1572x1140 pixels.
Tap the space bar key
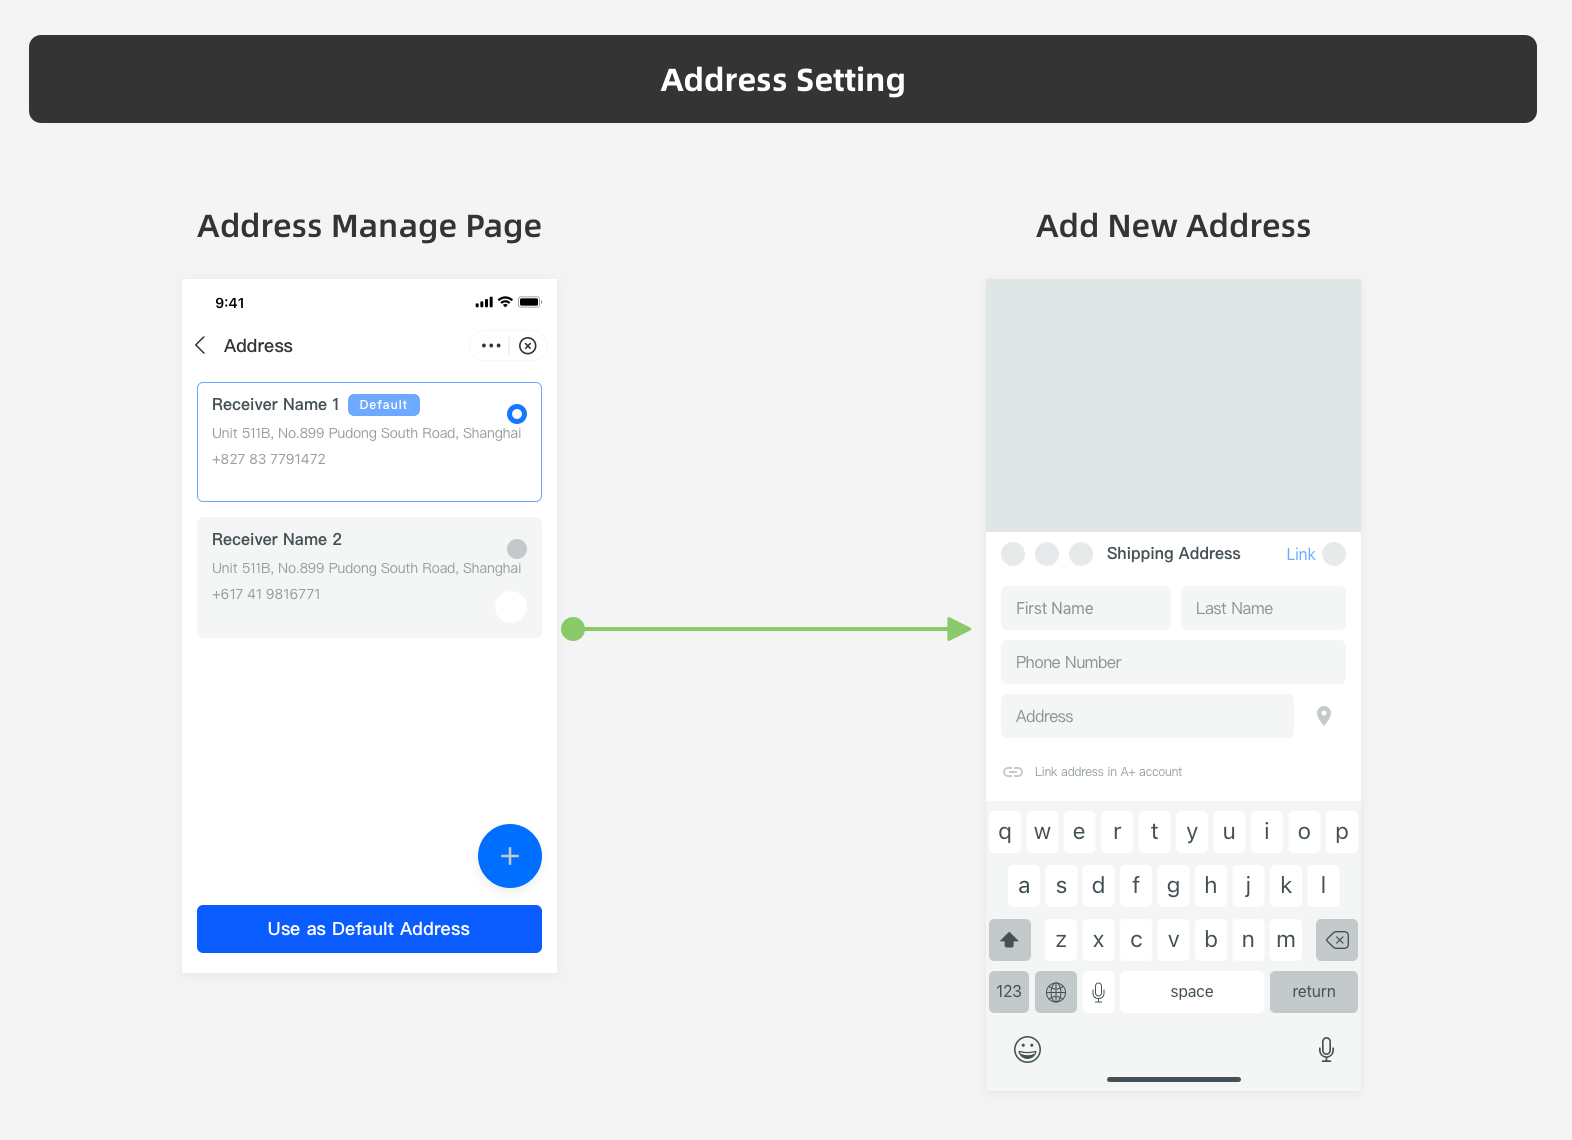(1192, 992)
